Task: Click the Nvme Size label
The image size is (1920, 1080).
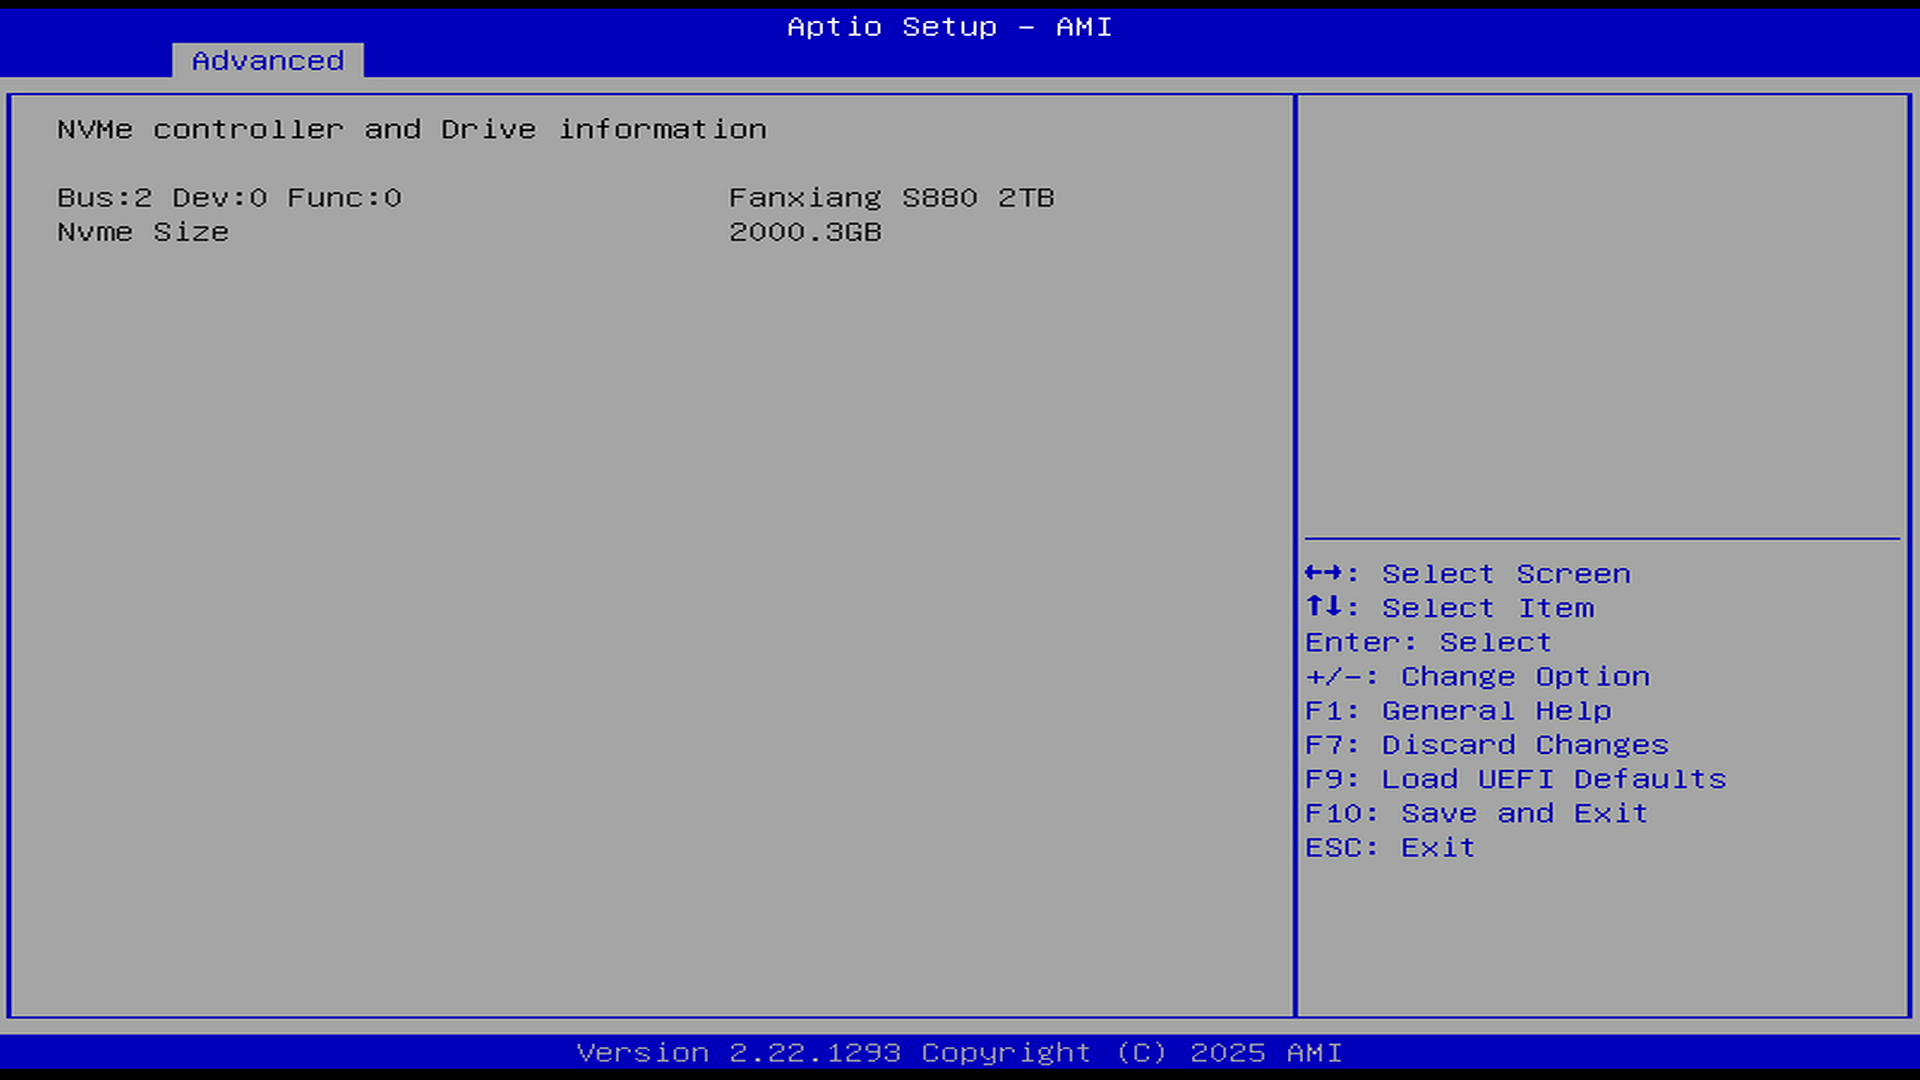Action: pyautogui.click(x=143, y=232)
